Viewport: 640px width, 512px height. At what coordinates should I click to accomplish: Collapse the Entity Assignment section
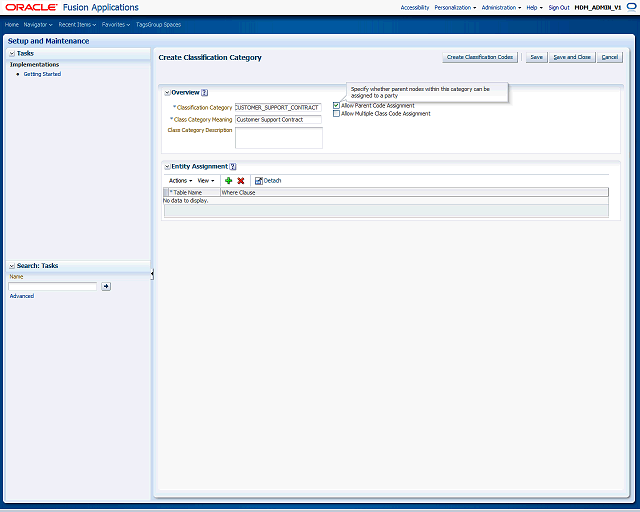click(x=167, y=167)
